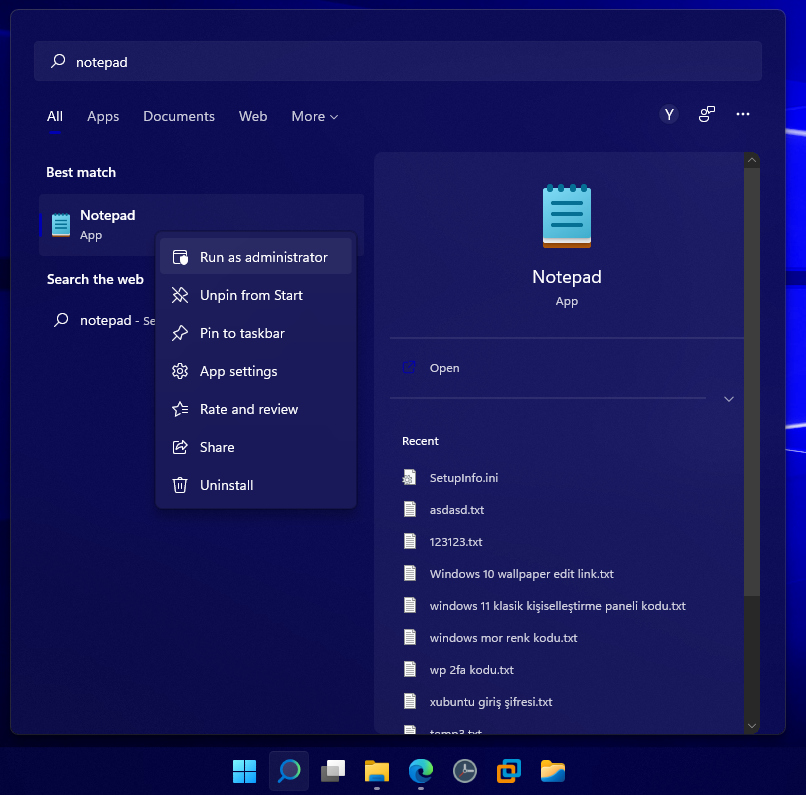Click the preview pane vertical scrollbar thumb

click(752, 382)
